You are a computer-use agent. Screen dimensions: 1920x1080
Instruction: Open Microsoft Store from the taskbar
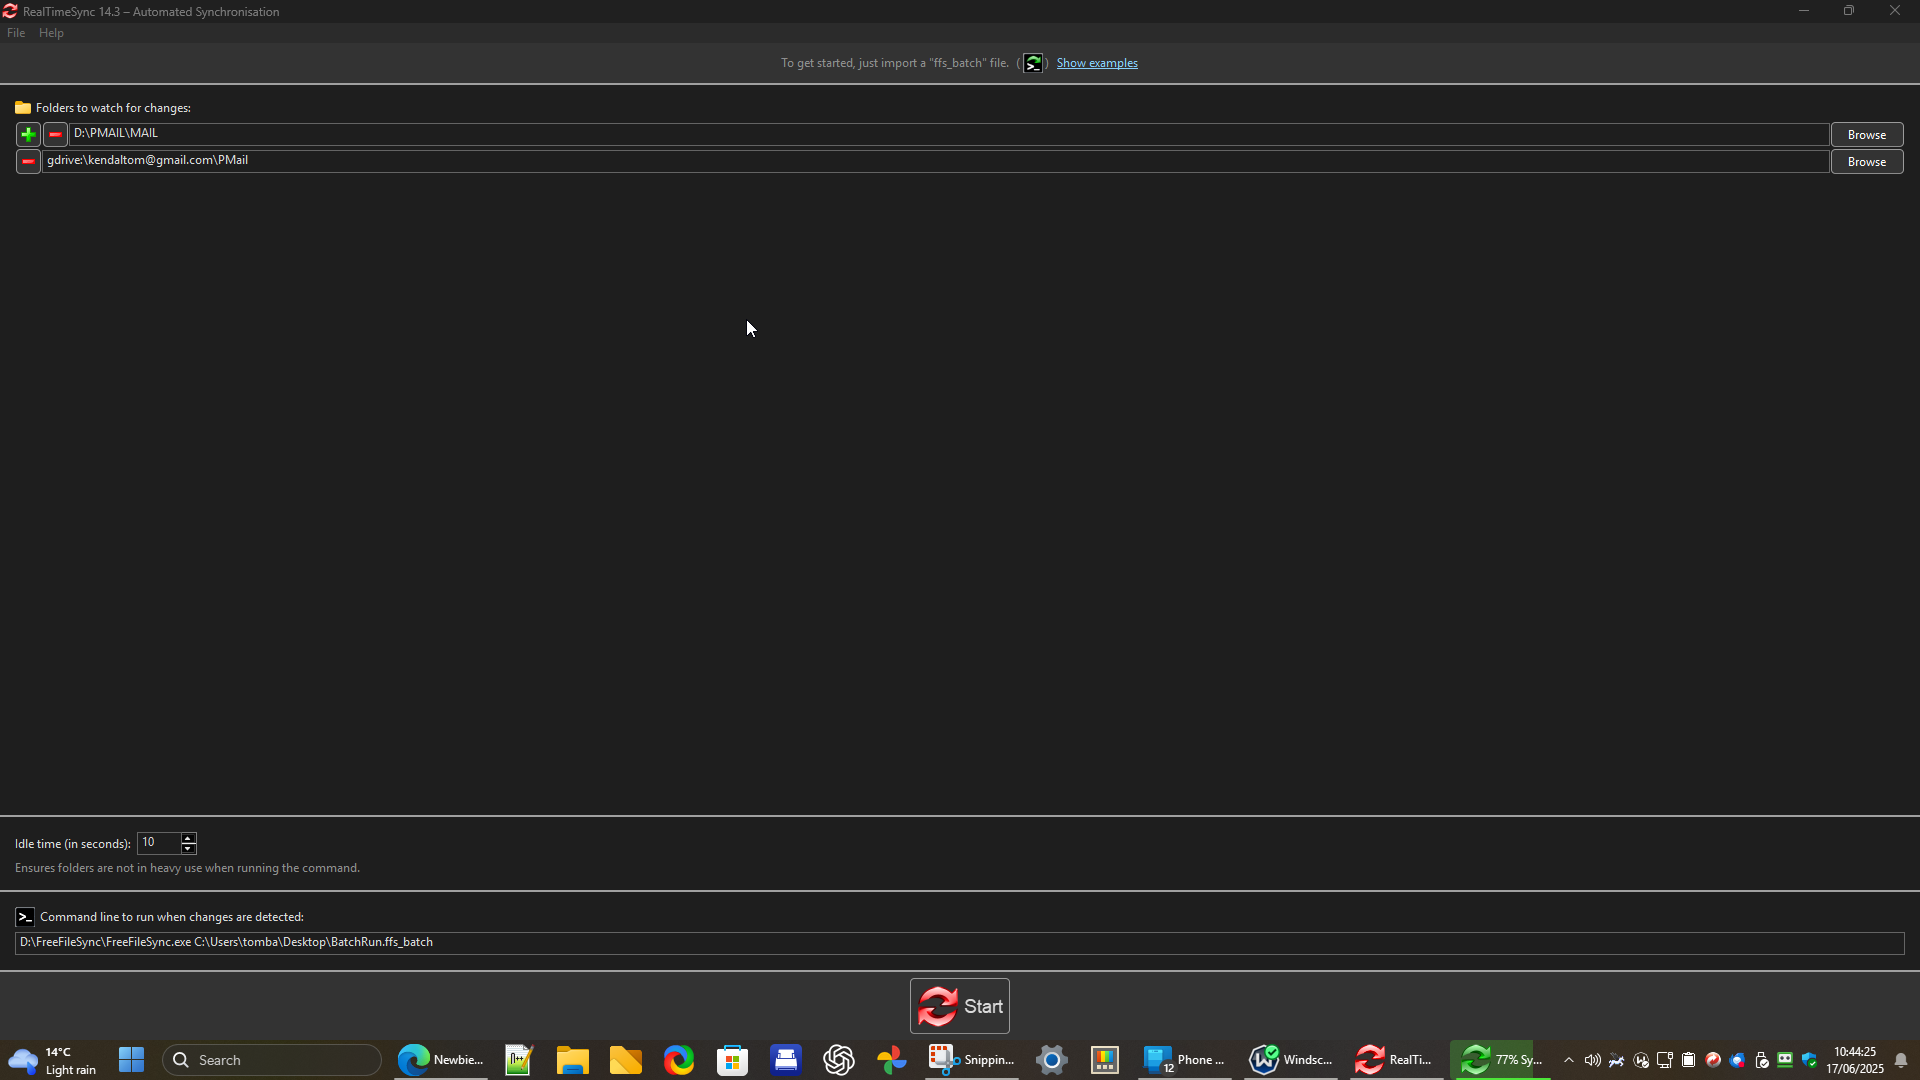(733, 1060)
